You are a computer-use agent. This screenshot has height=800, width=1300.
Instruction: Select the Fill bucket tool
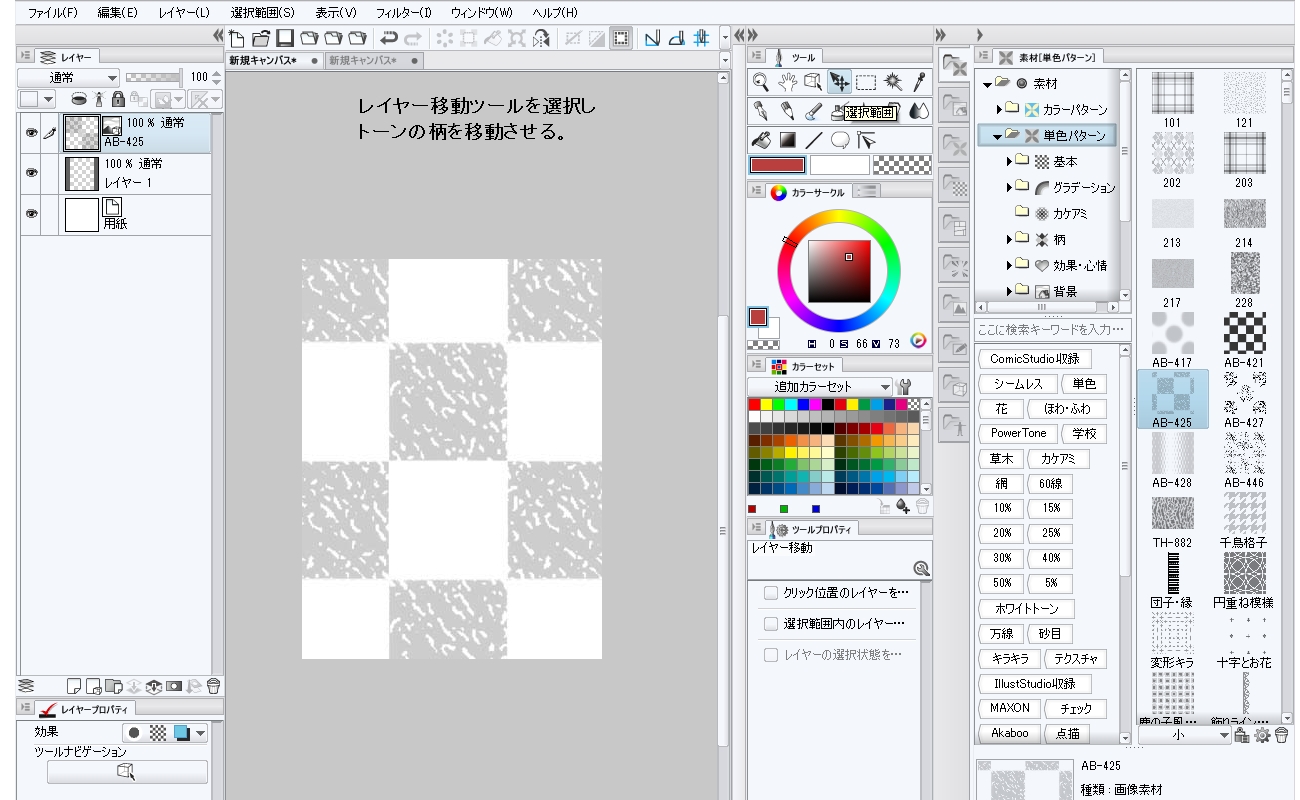click(x=761, y=140)
